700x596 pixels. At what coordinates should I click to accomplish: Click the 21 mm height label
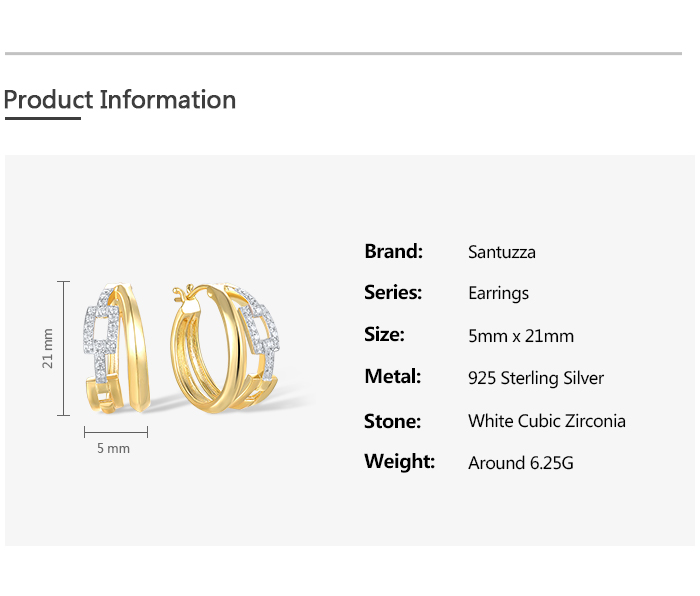pos(47,348)
